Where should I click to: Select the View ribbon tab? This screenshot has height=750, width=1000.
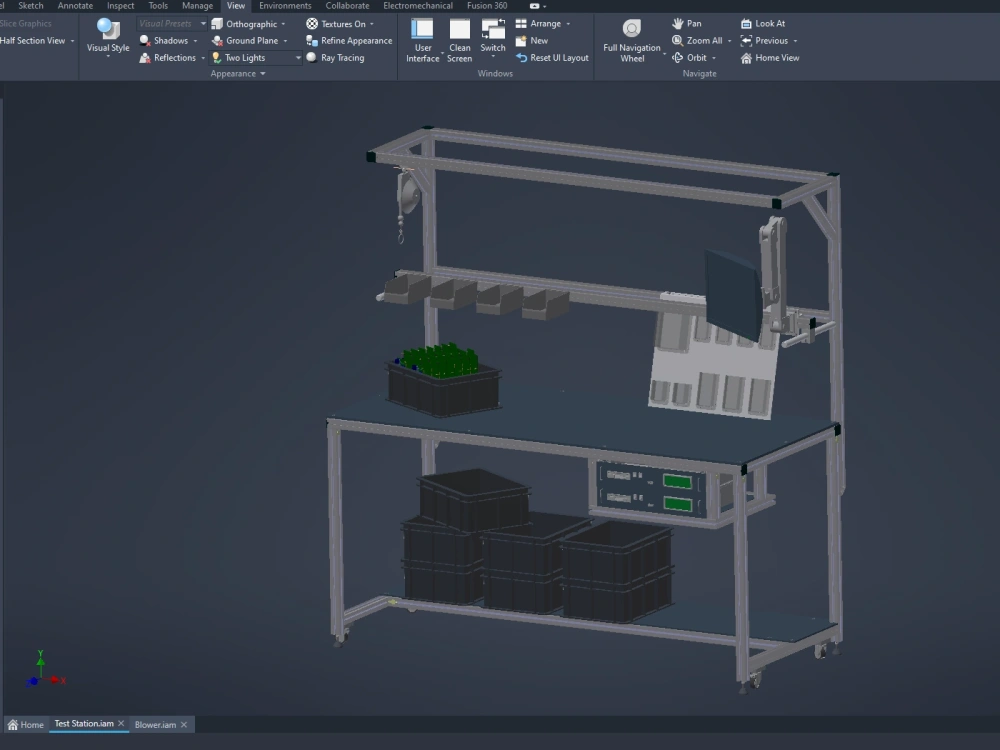pyautogui.click(x=236, y=6)
